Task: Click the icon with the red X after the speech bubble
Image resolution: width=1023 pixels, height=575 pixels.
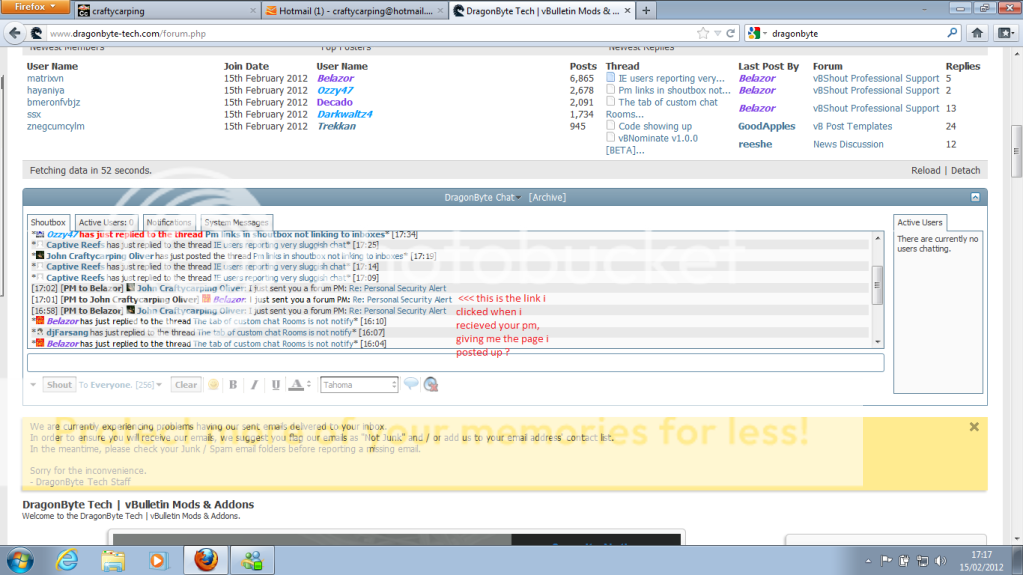Action: pyautogui.click(x=431, y=384)
